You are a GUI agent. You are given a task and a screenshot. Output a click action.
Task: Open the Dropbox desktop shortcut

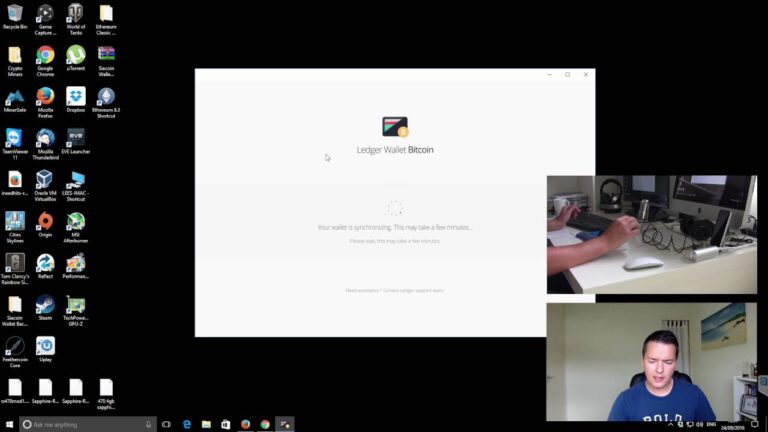(76, 97)
